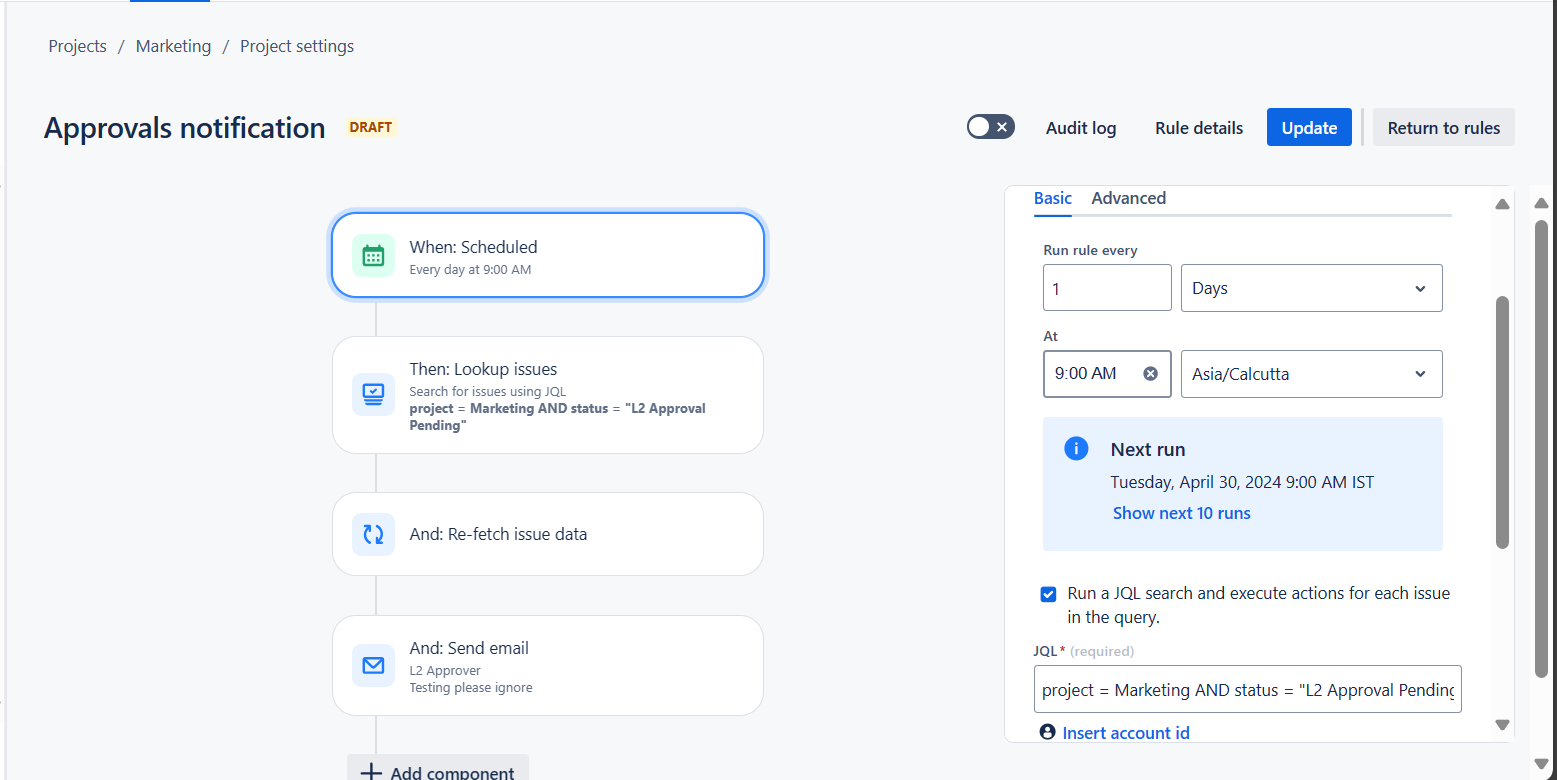The height and width of the screenshot is (780, 1557).
Task: Select the Basic tab
Action: (x=1052, y=198)
